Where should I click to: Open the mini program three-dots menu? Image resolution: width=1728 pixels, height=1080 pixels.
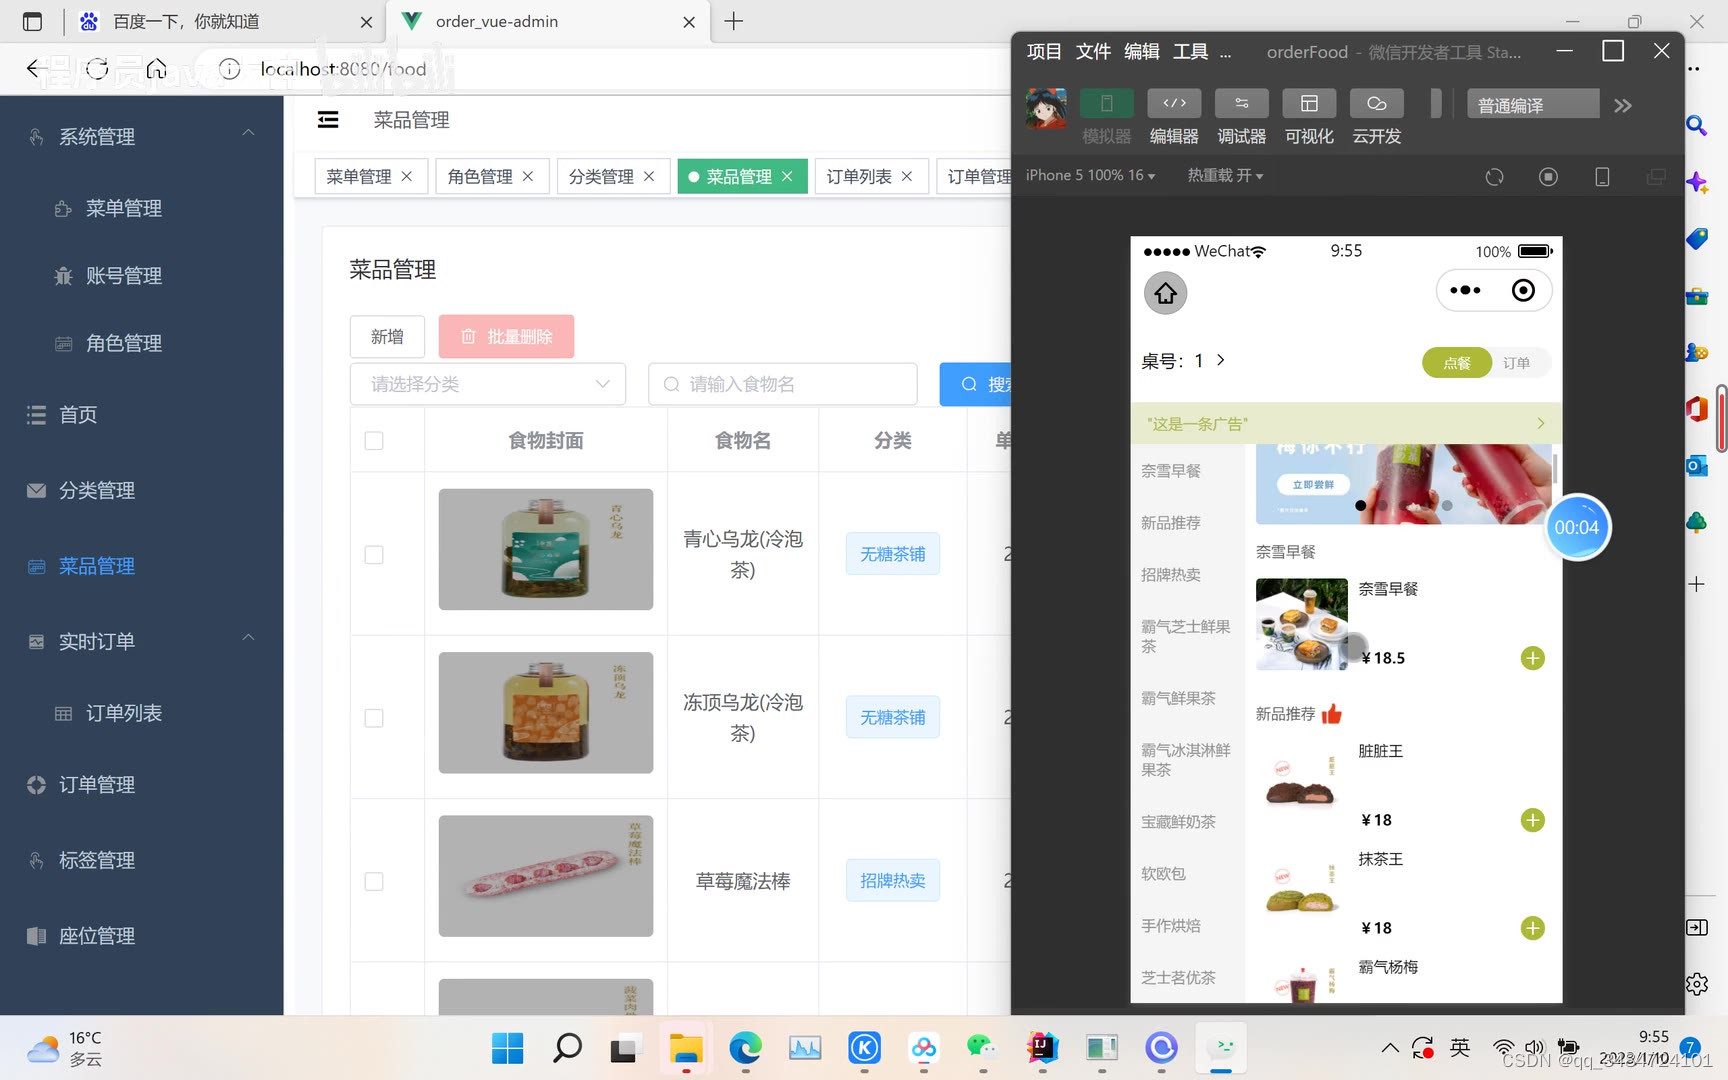pos(1465,290)
